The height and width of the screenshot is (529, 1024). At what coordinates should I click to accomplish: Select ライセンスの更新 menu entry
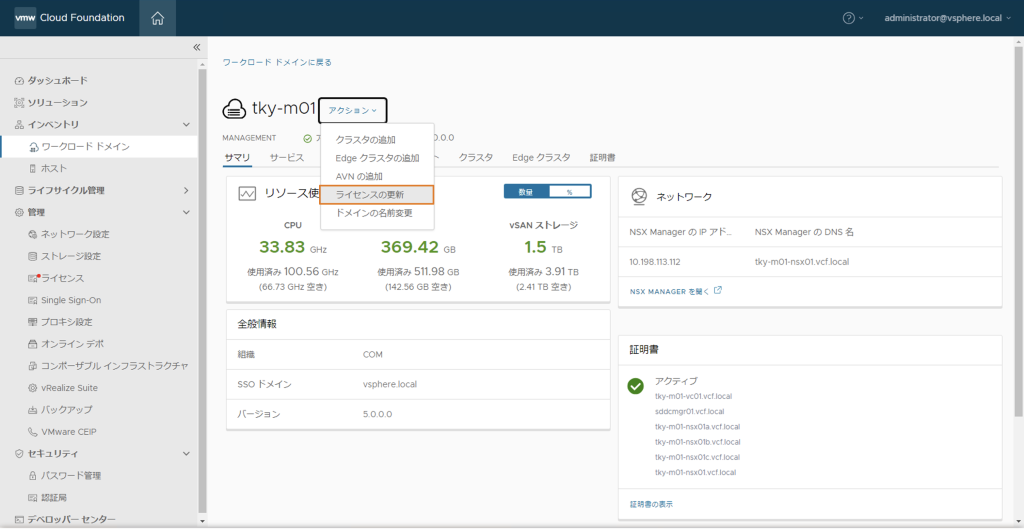[x=370, y=194]
